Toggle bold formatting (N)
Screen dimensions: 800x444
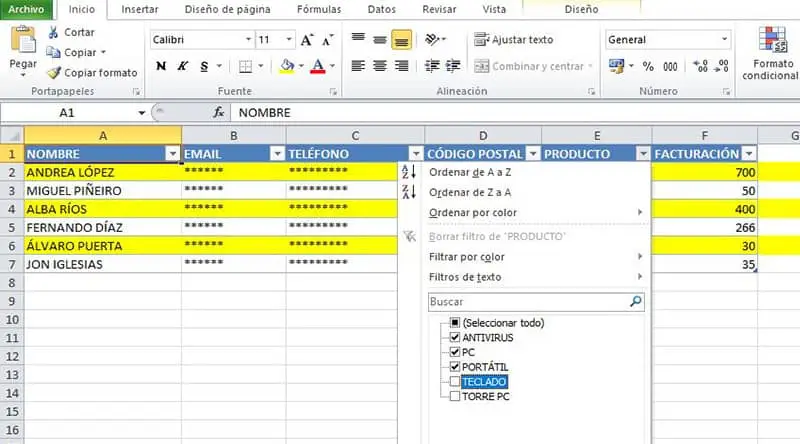pyautogui.click(x=161, y=66)
